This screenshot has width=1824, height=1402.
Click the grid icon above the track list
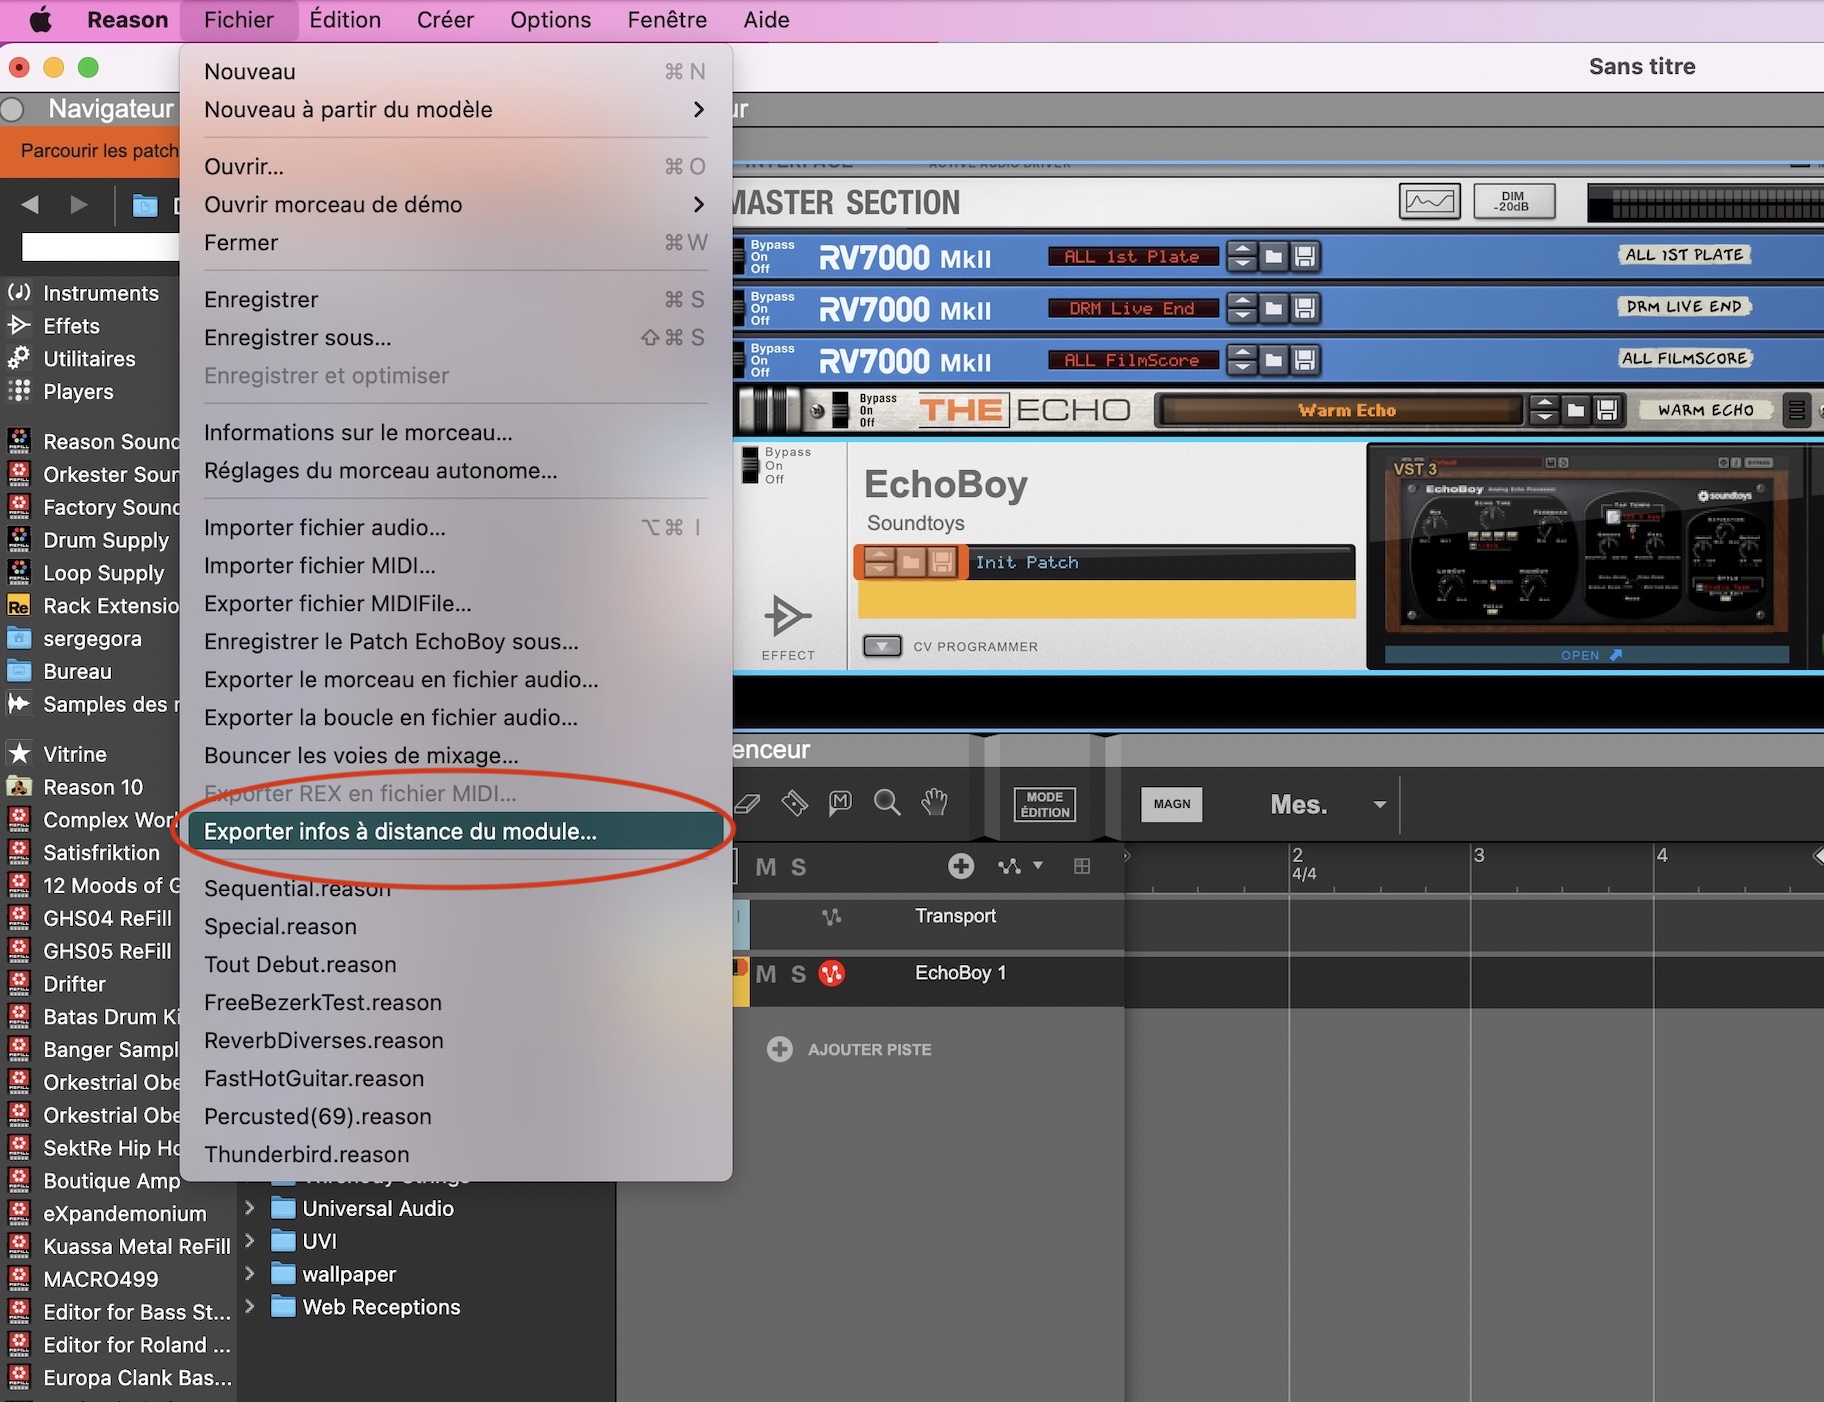click(1082, 866)
